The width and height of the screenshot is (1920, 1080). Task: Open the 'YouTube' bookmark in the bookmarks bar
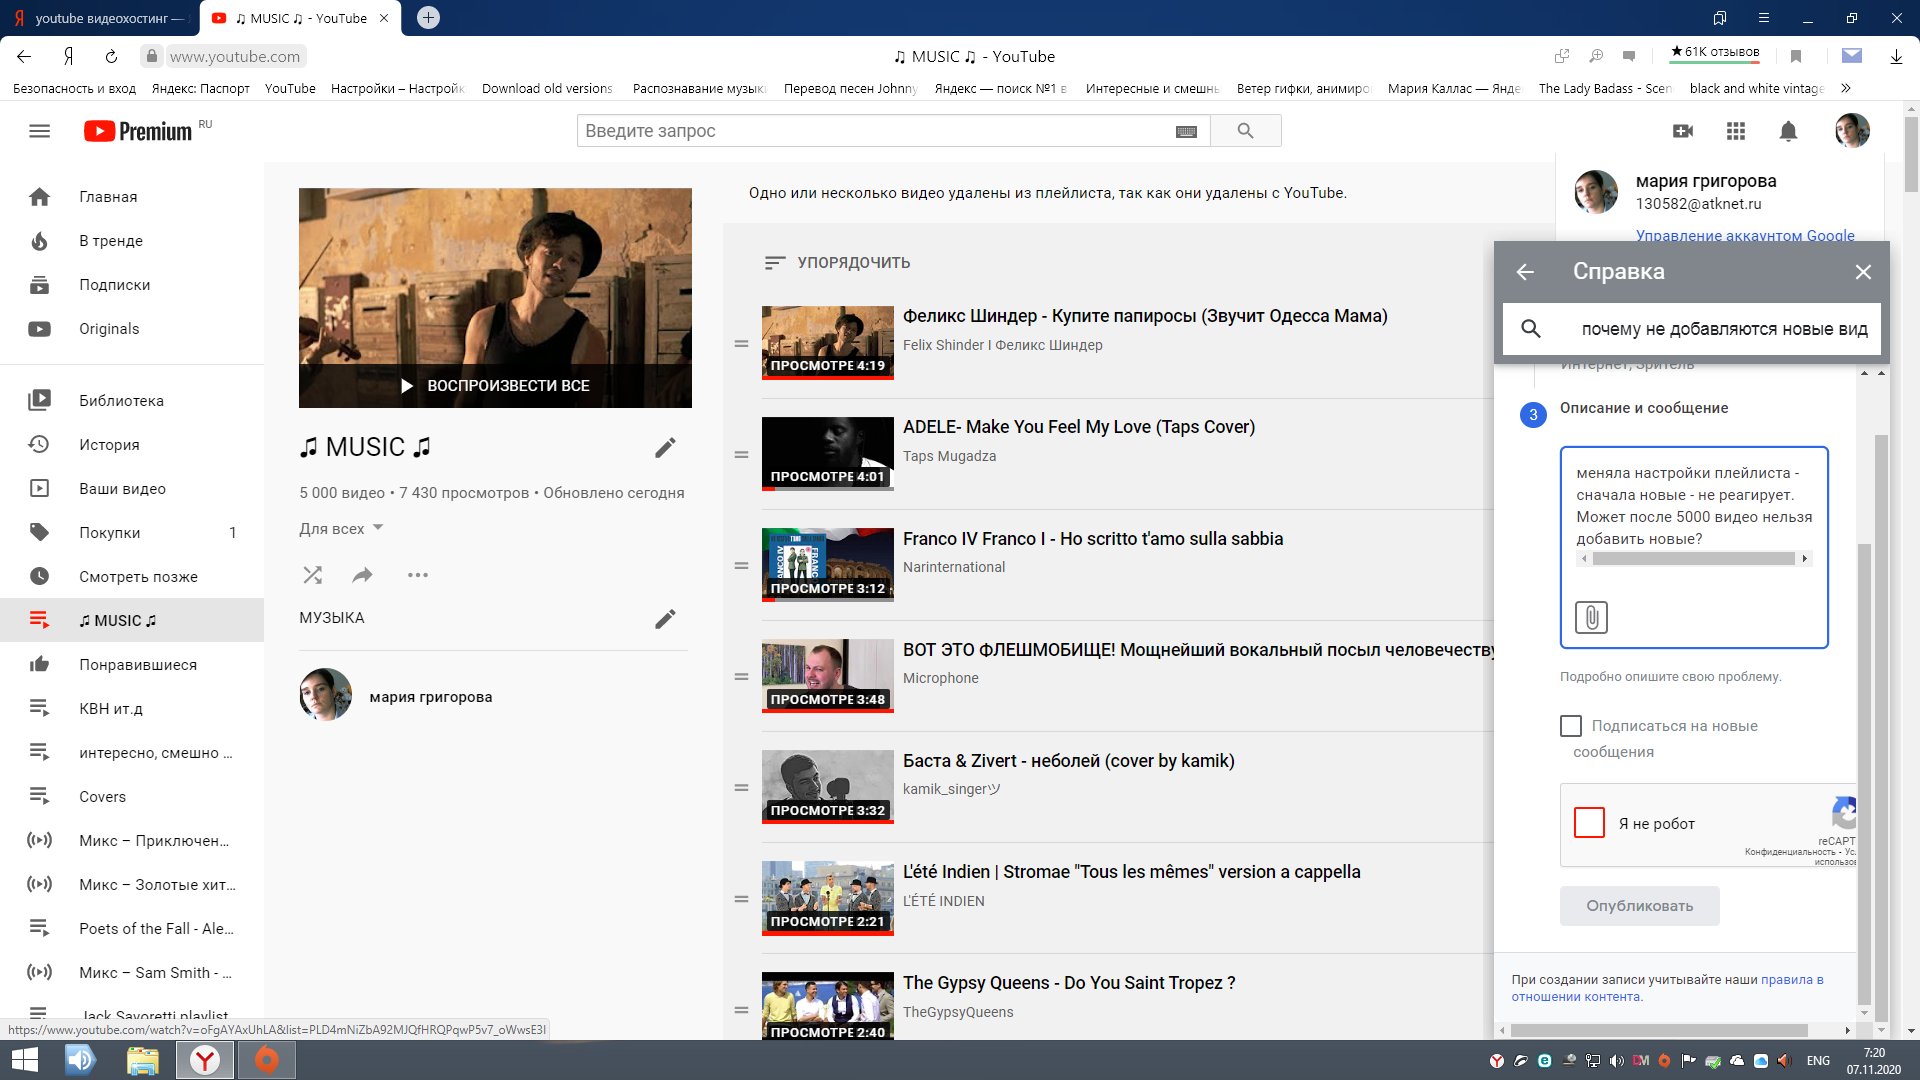click(290, 89)
